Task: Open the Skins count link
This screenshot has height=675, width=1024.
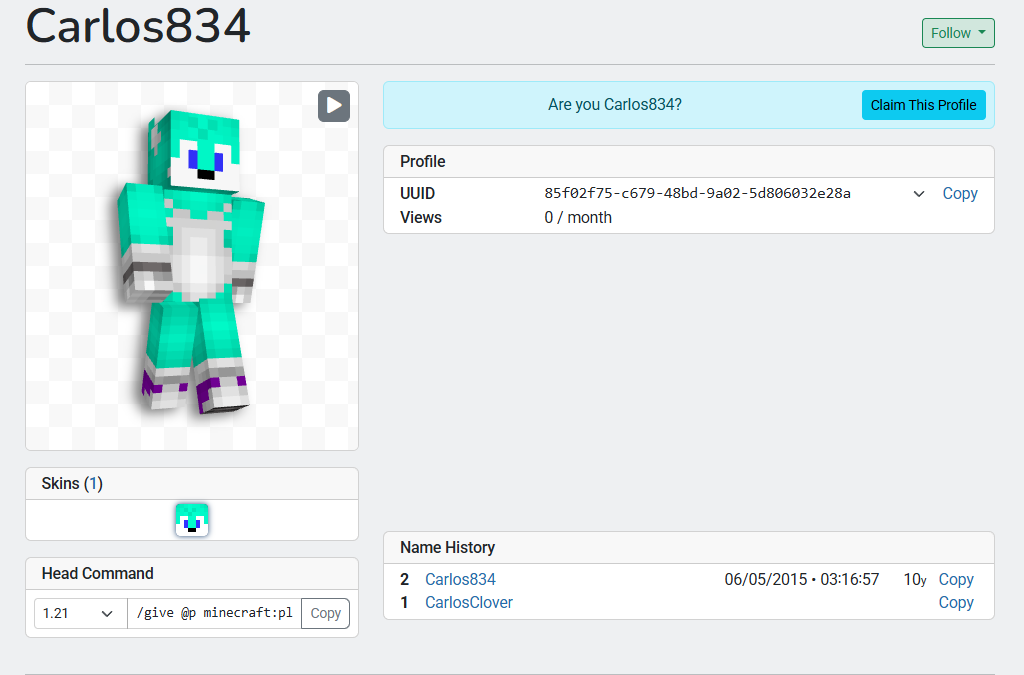Action: (x=93, y=484)
